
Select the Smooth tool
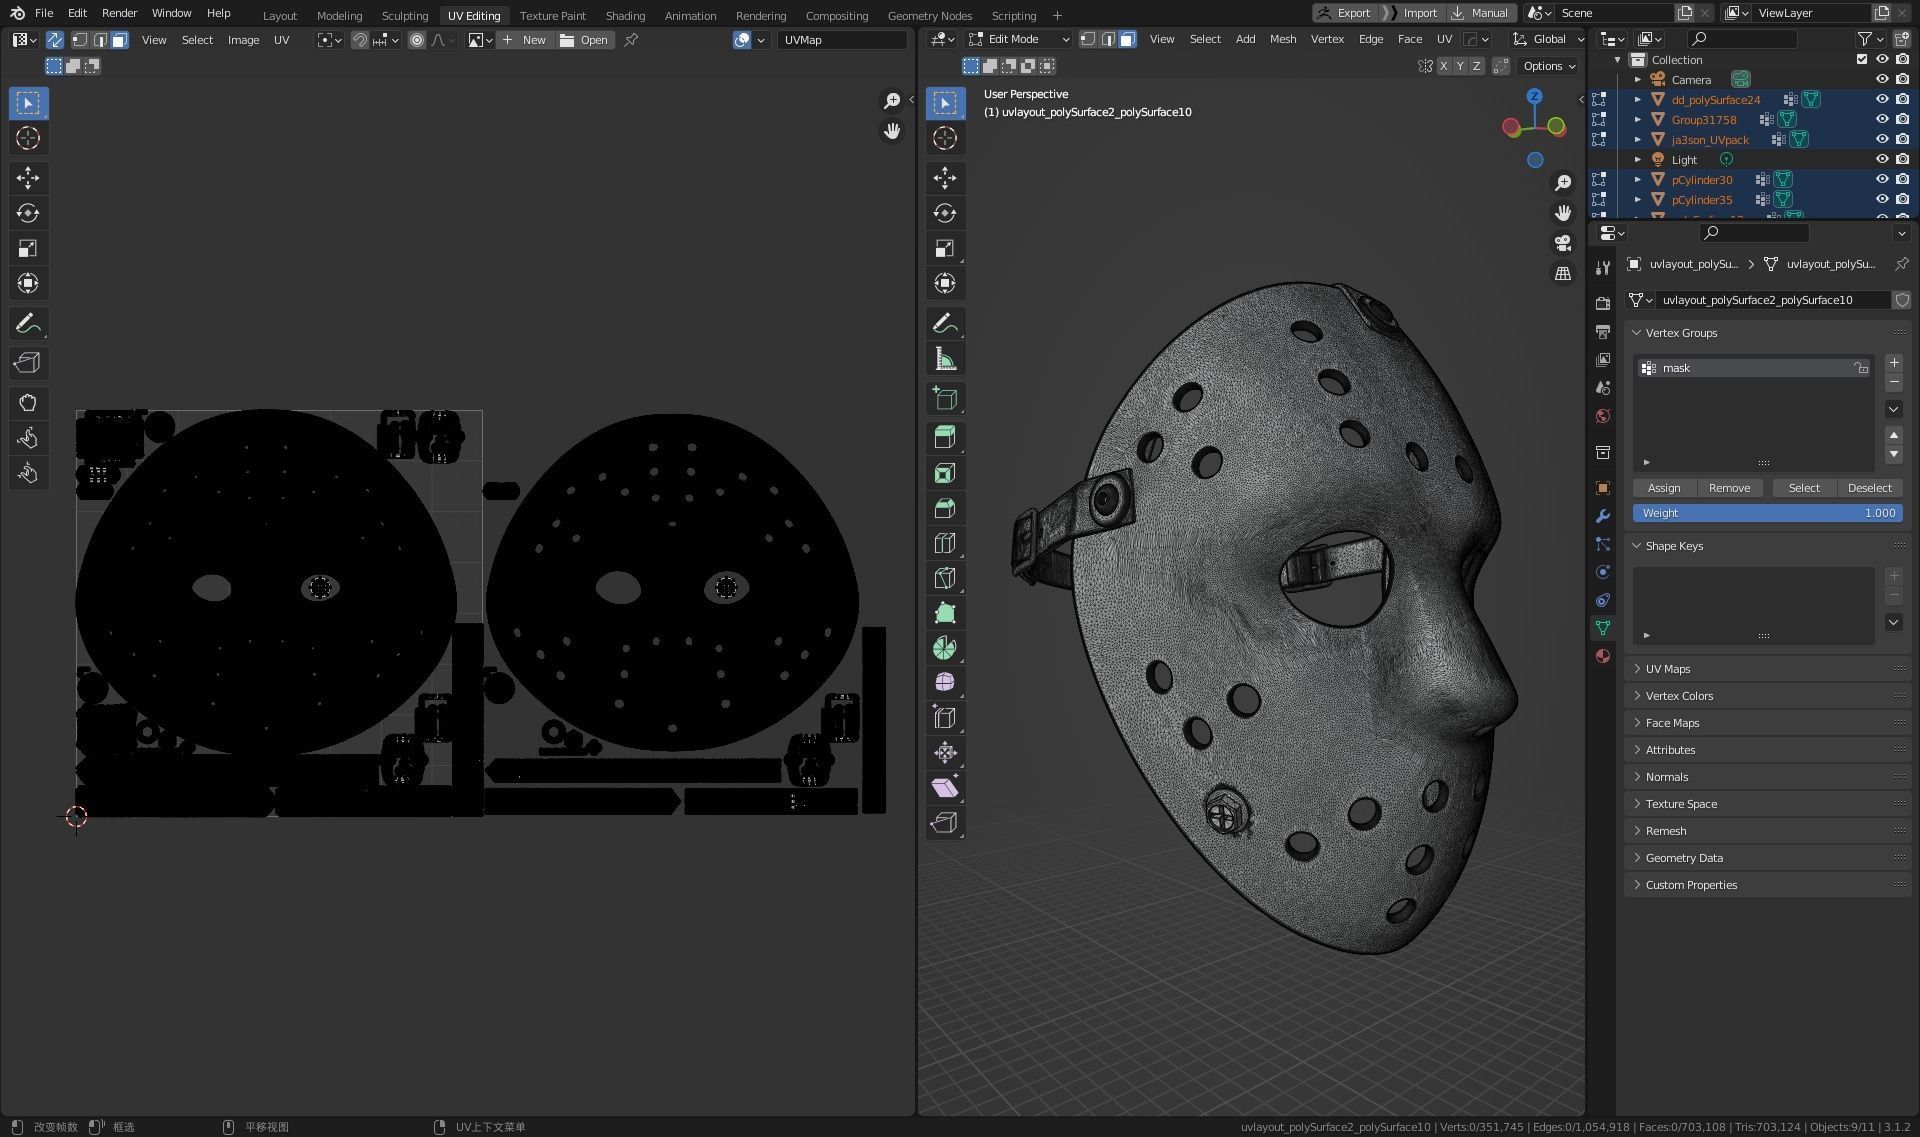tap(945, 683)
